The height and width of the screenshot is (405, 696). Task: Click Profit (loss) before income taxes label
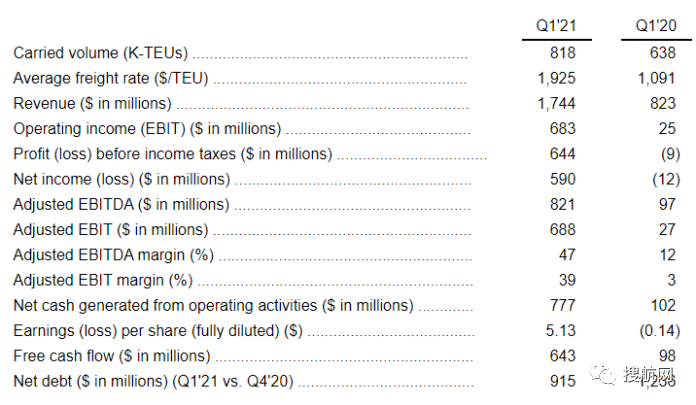point(172,153)
